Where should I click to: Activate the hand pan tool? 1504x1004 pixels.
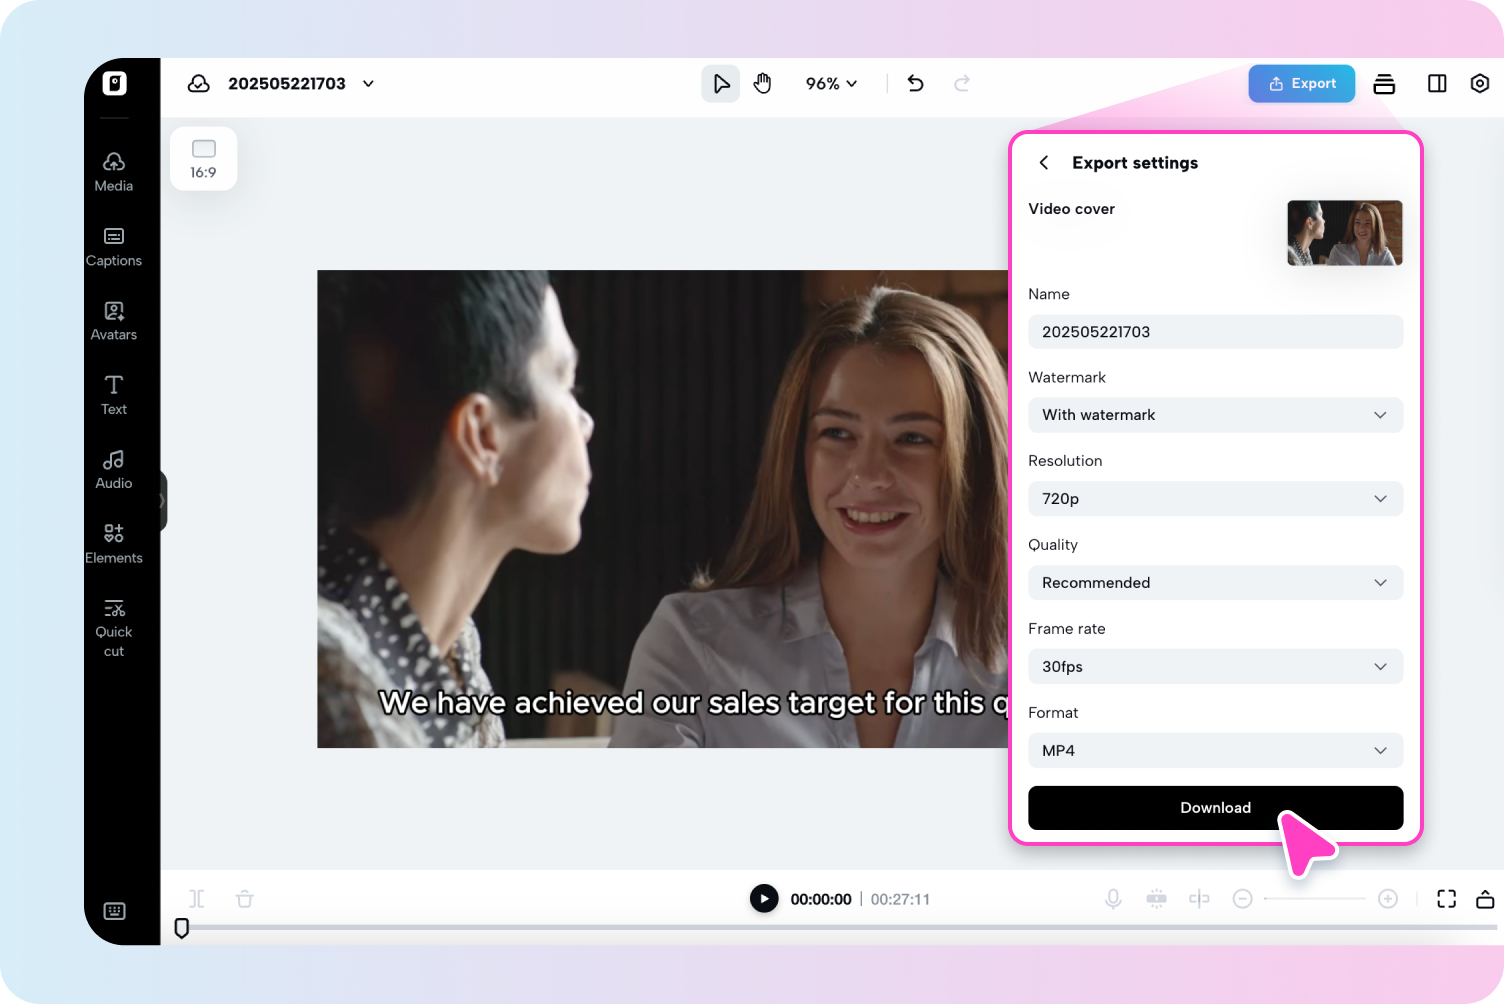[762, 83]
